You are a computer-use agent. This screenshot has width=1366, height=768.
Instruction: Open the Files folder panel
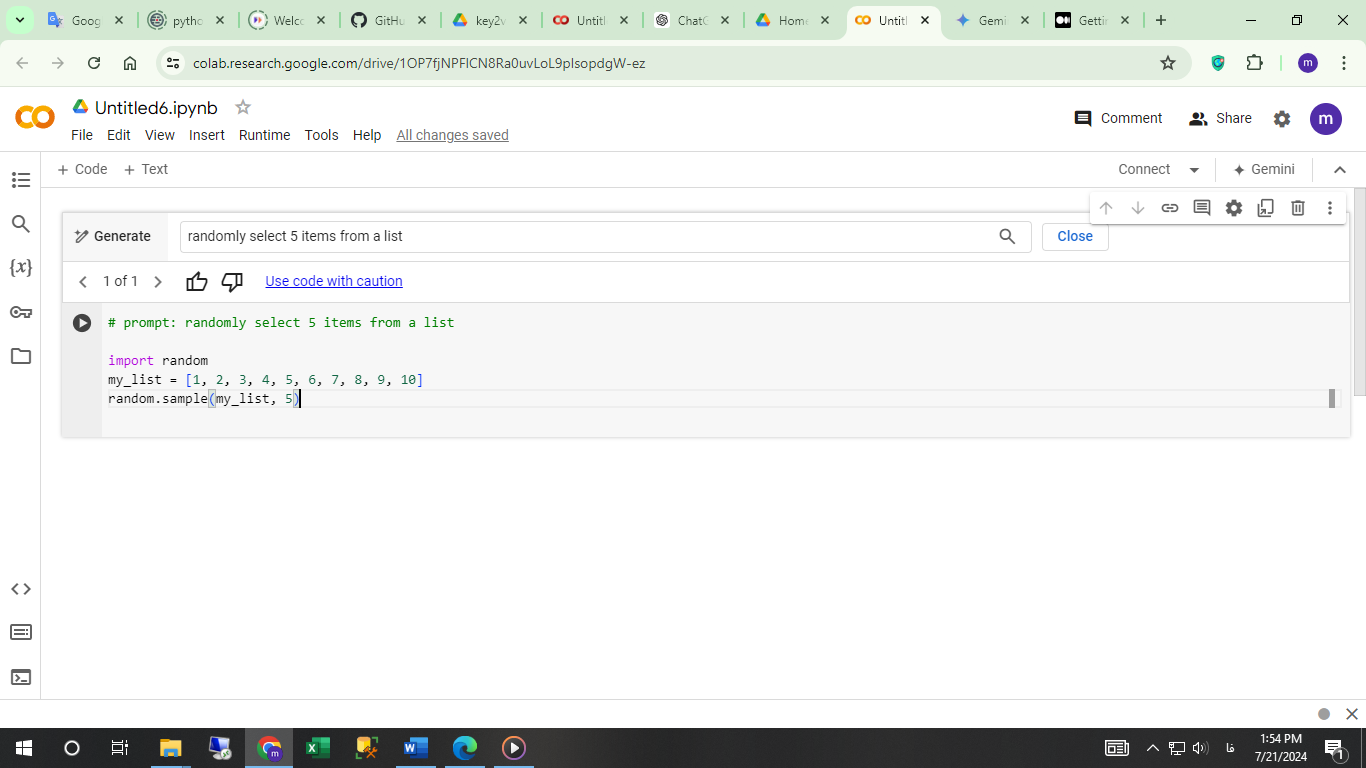click(x=20, y=356)
